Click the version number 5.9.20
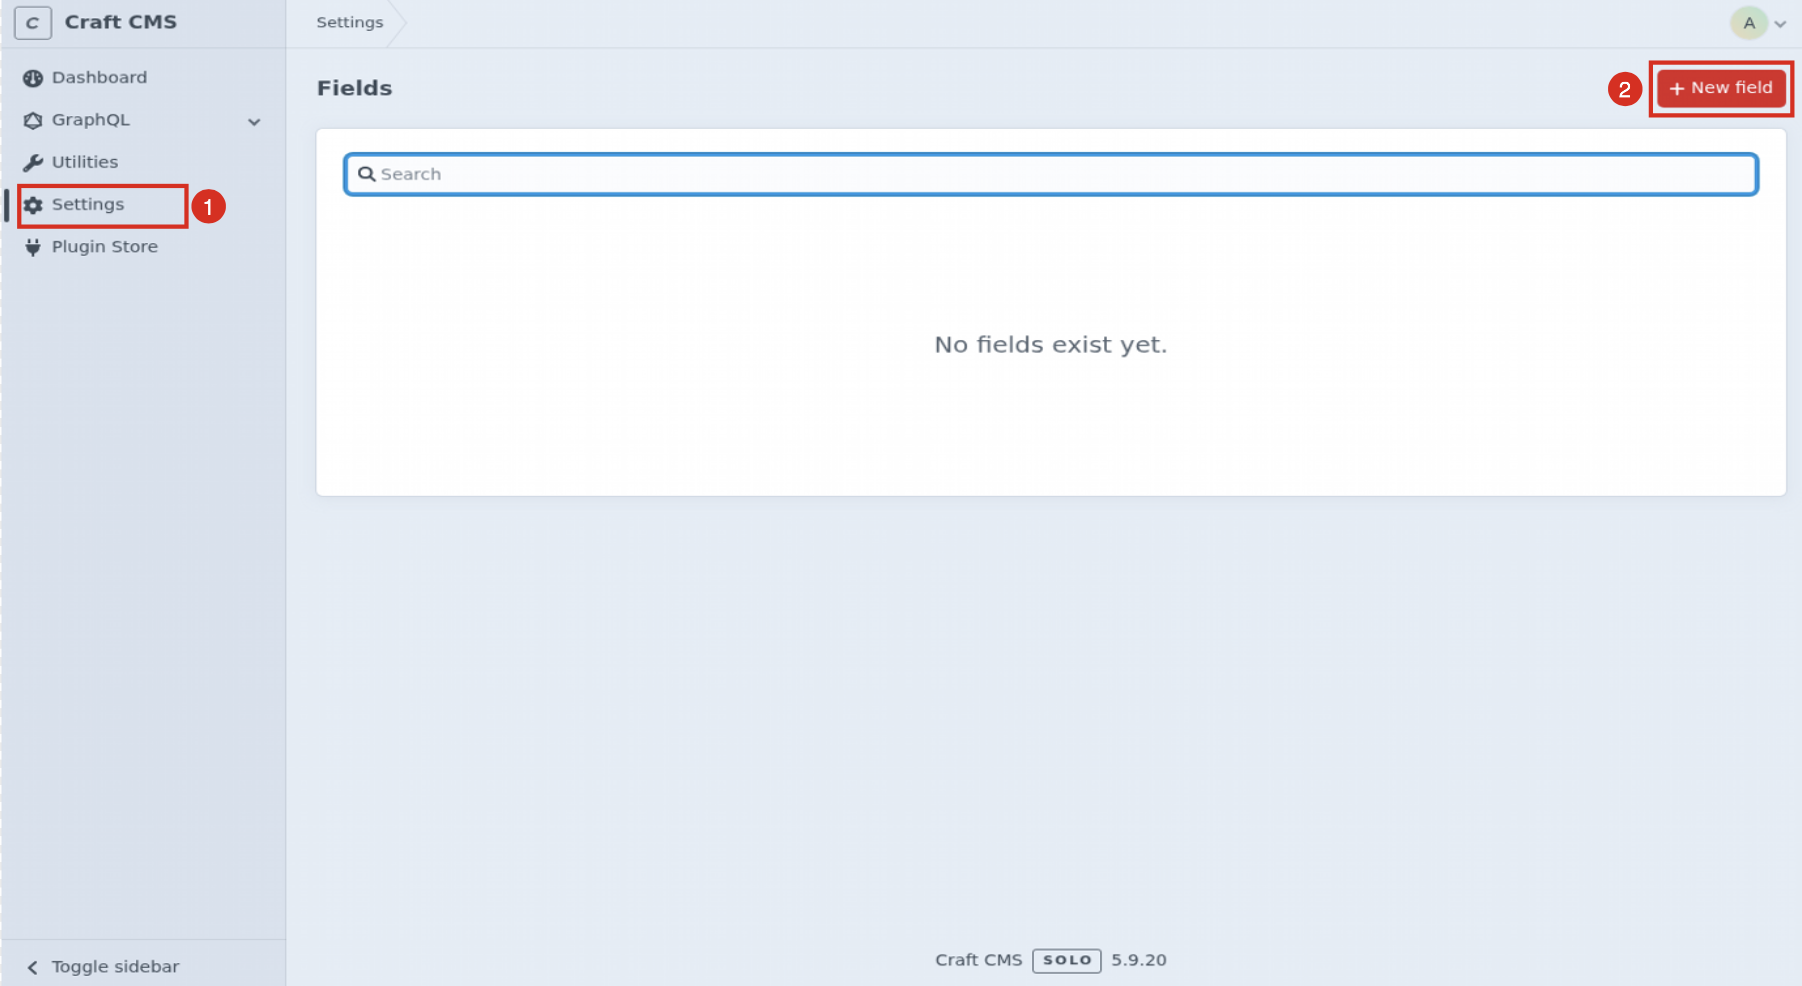Image resolution: width=1802 pixels, height=986 pixels. click(1139, 960)
